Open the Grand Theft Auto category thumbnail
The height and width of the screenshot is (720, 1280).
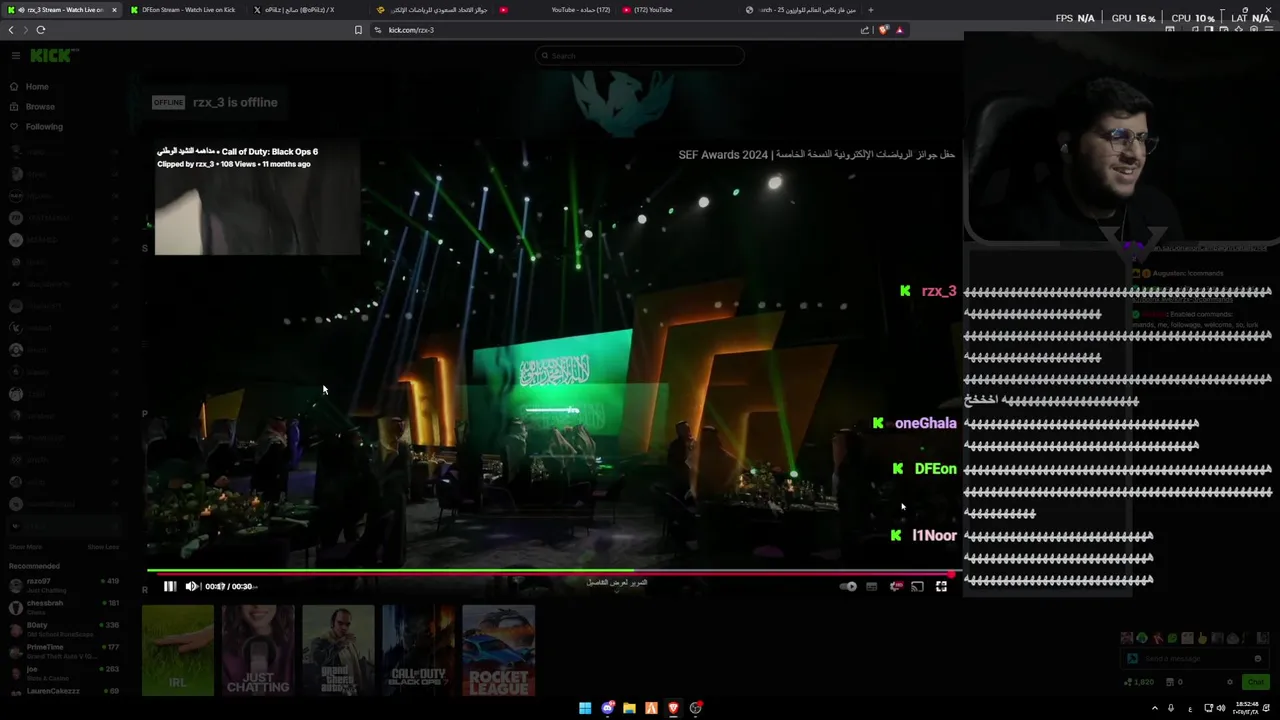point(338,651)
